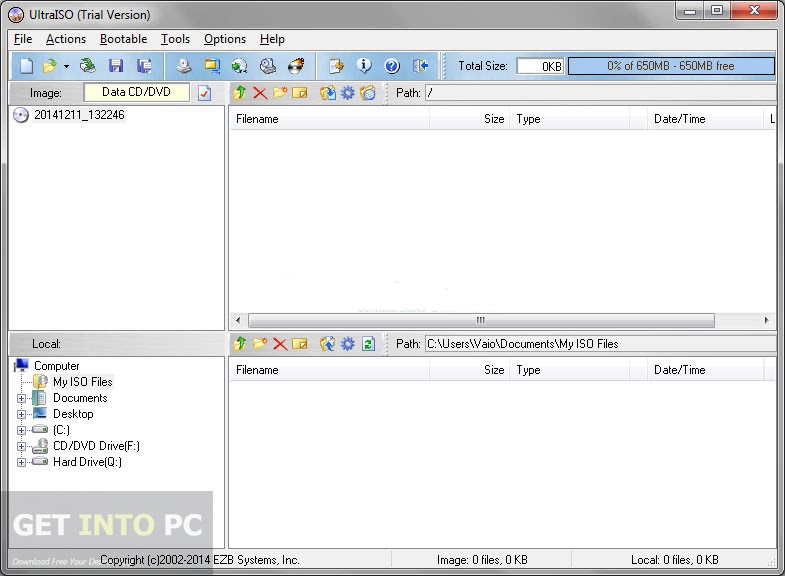
Task: Click the Data CD/DVD image type field
Action: 136,92
